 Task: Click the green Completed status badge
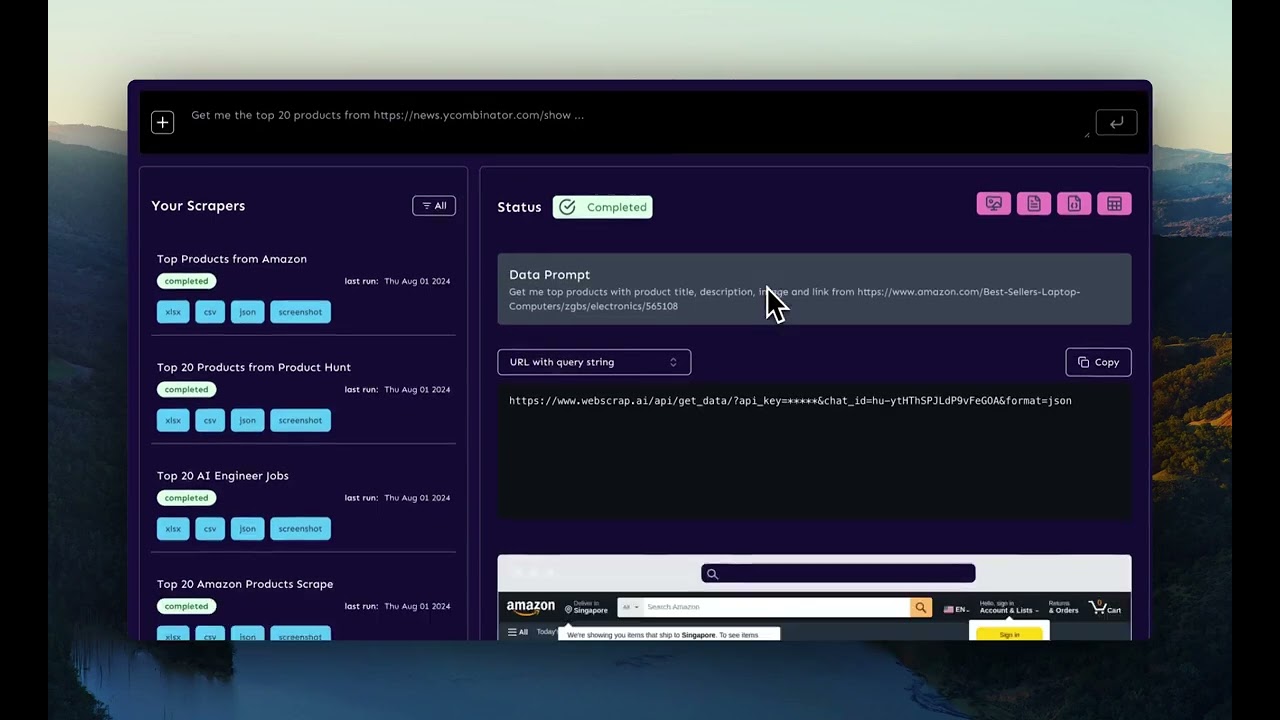(602, 207)
